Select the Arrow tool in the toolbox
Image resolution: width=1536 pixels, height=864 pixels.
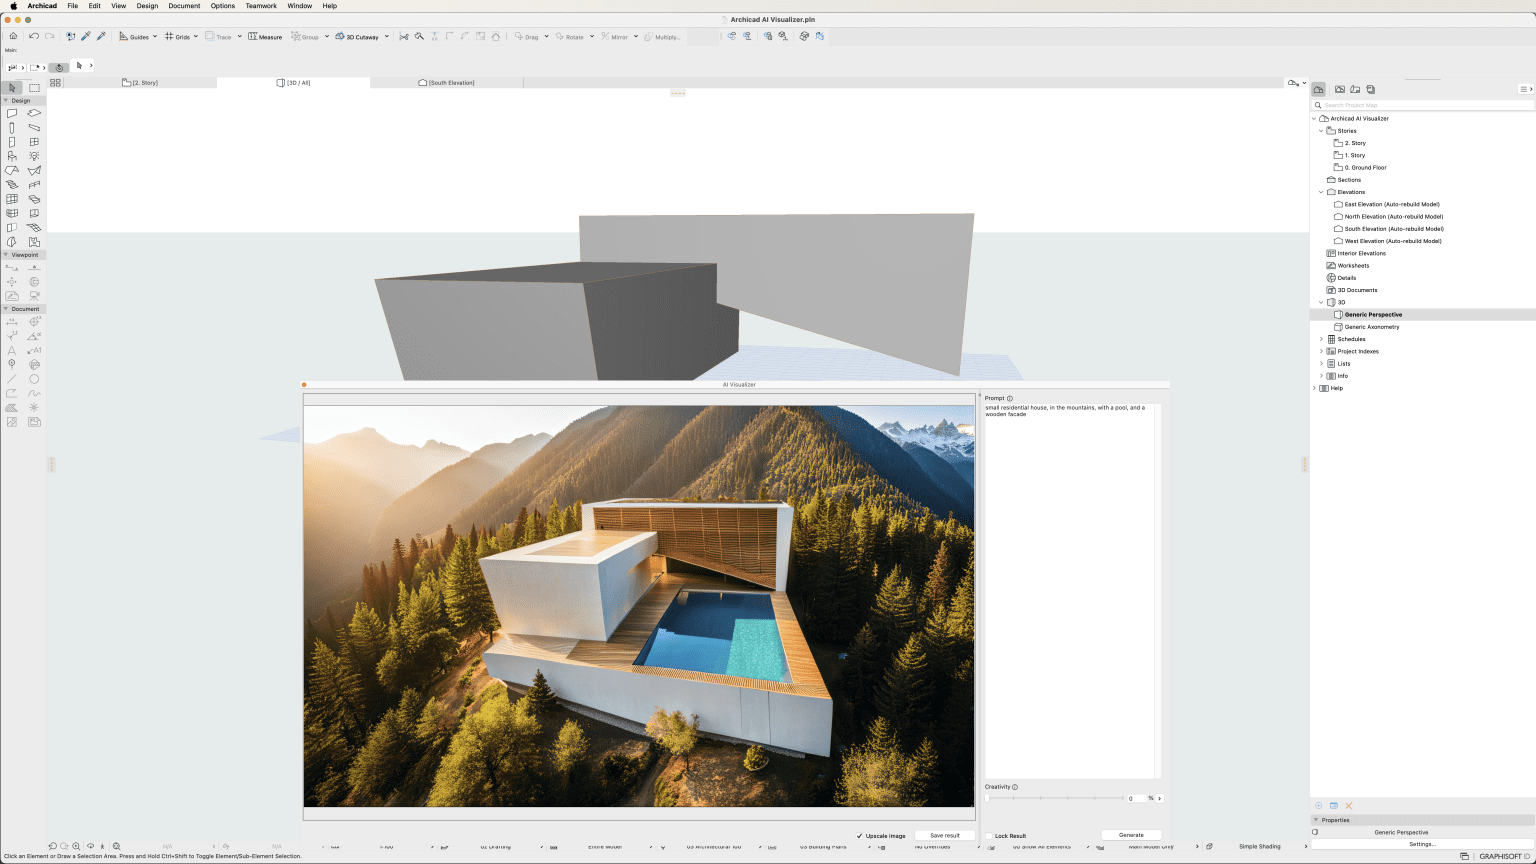click(x=12, y=88)
